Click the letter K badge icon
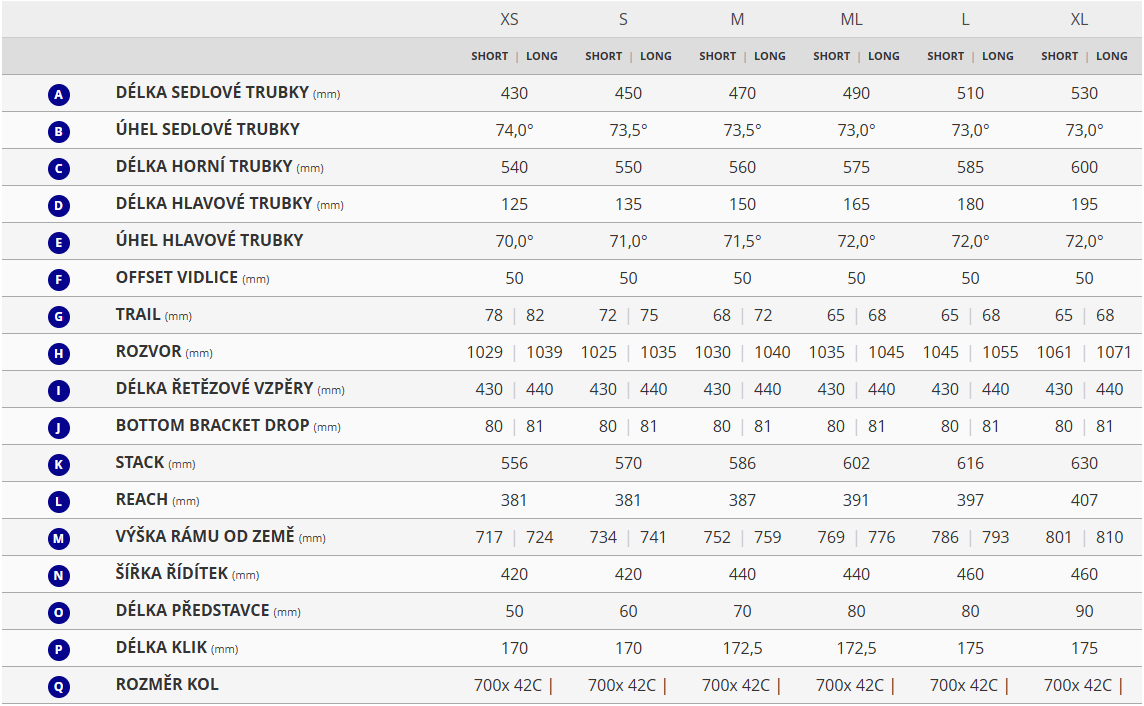This screenshot has width=1144, height=706. pyautogui.click(x=59, y=465)
